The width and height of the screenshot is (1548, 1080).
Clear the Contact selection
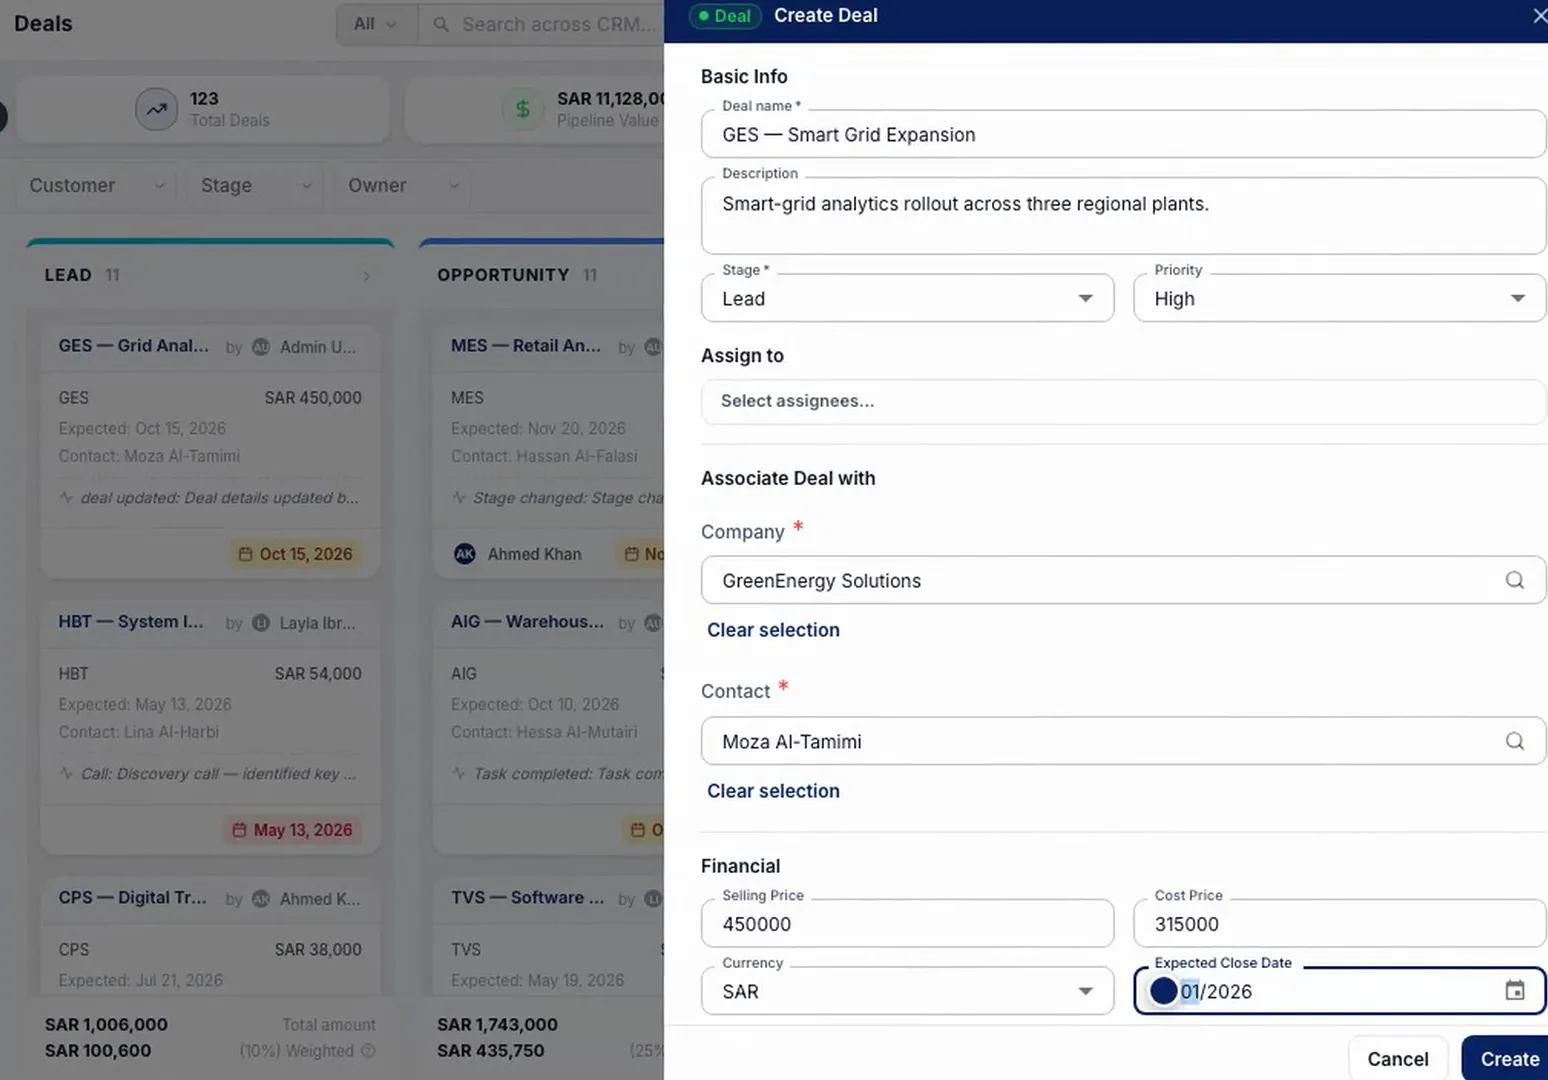point(773,791)
